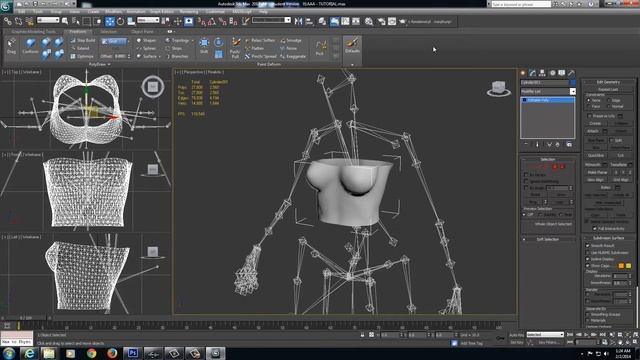Click the Attach button
This screenshot has height=360, width=640.
(x=593, y=131)
